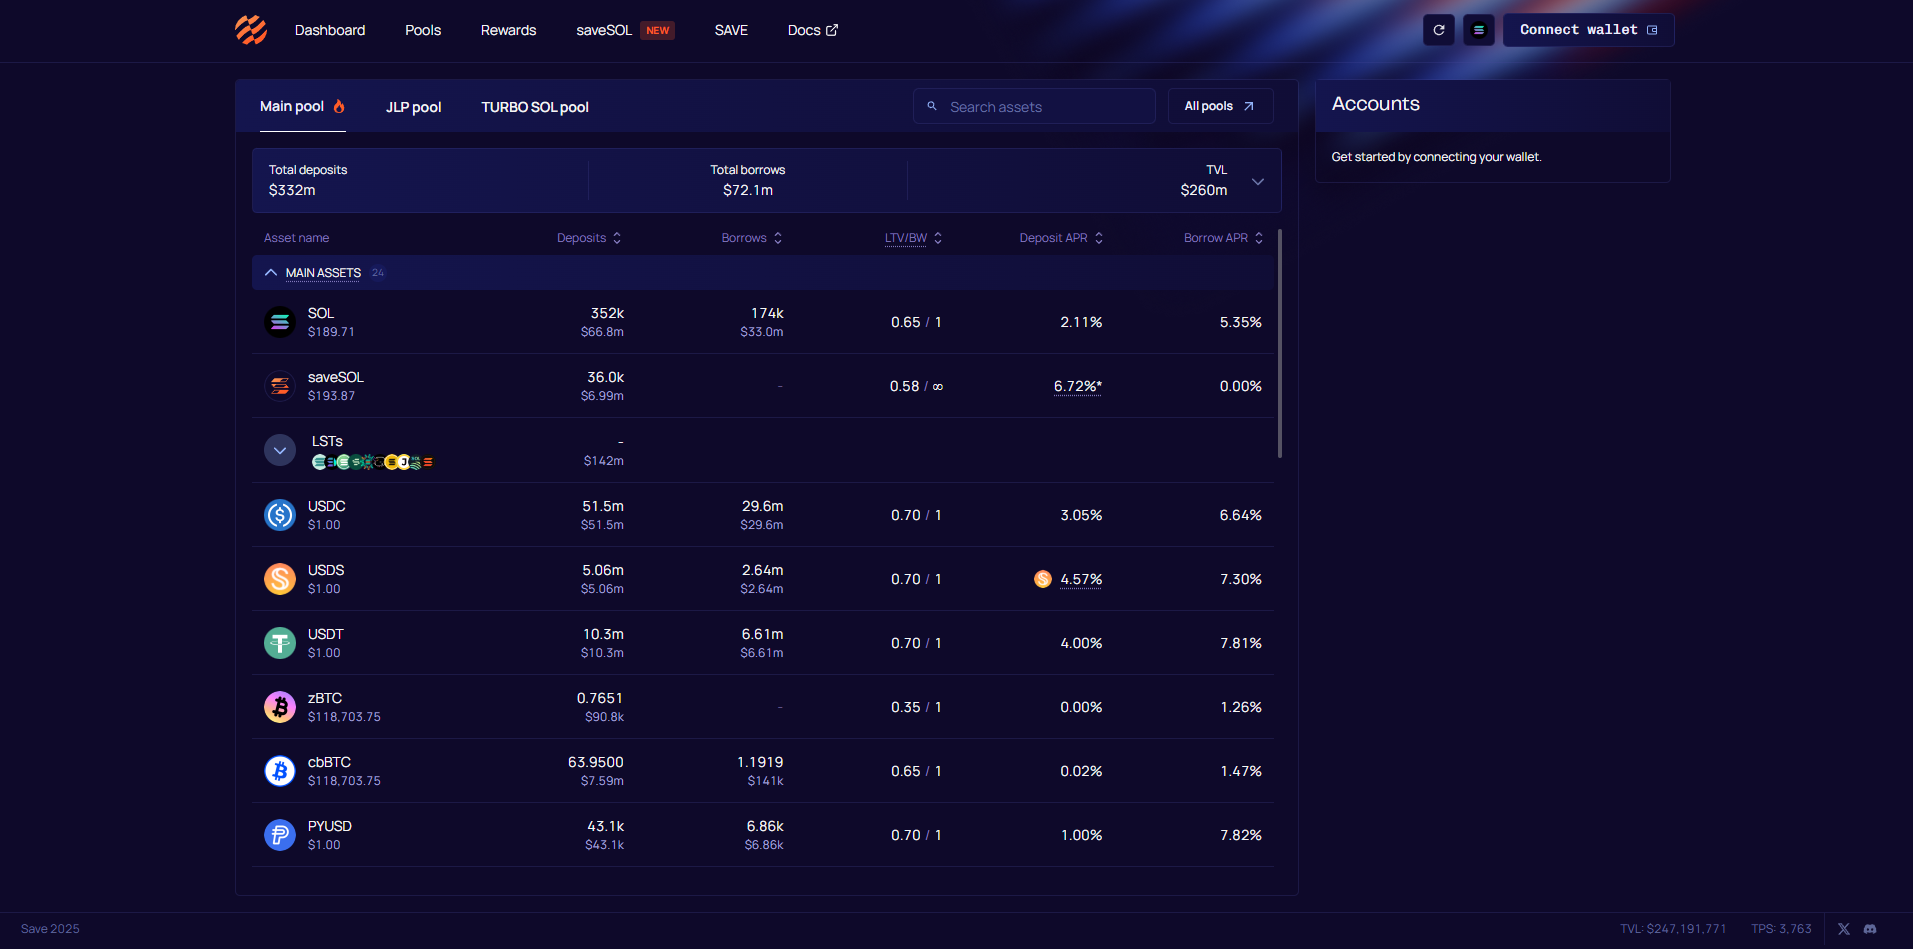Open the Rewards nav item
The image size is (1913, 949).
(x=508, y=30)
